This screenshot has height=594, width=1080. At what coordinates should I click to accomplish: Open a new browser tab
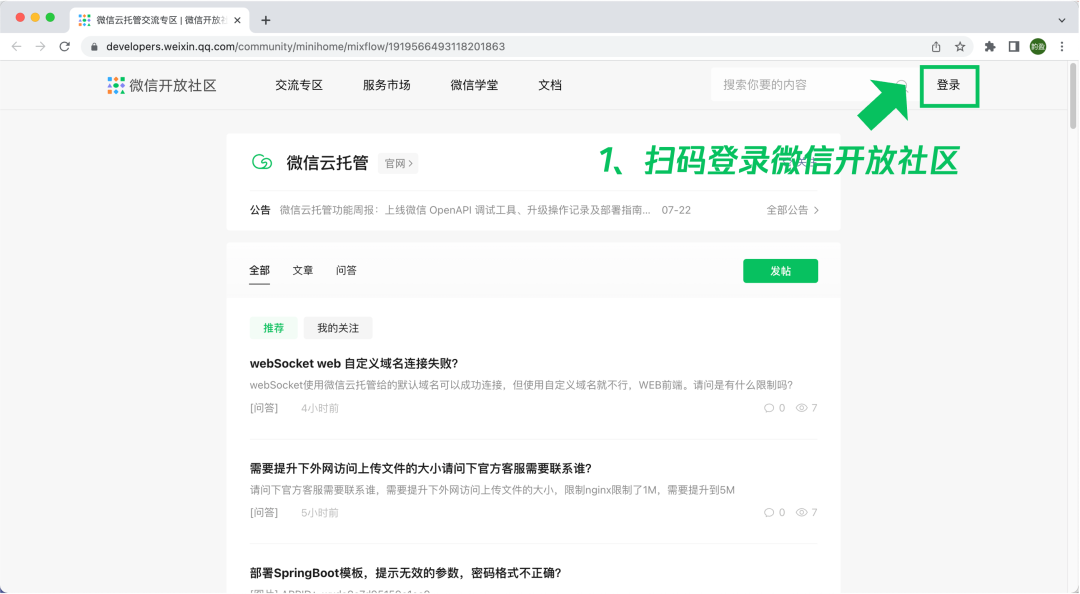coord(266,21)
